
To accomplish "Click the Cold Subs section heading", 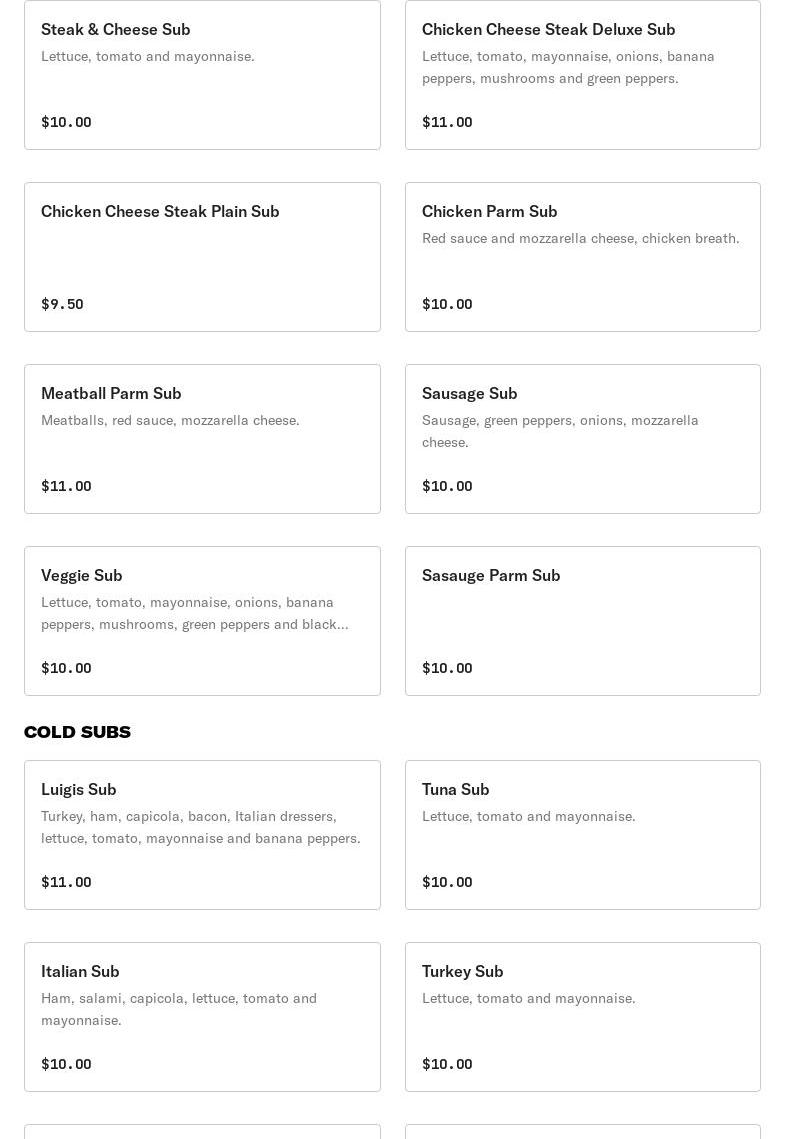I will (77, 731).
